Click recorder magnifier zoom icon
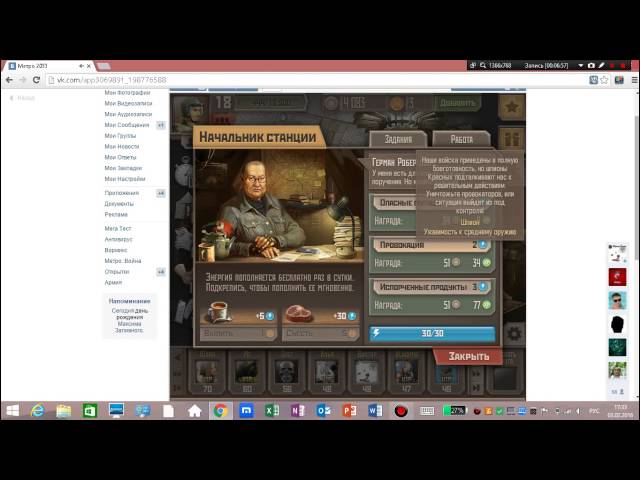This screenshot has width=640, height=480. [483, 65]
